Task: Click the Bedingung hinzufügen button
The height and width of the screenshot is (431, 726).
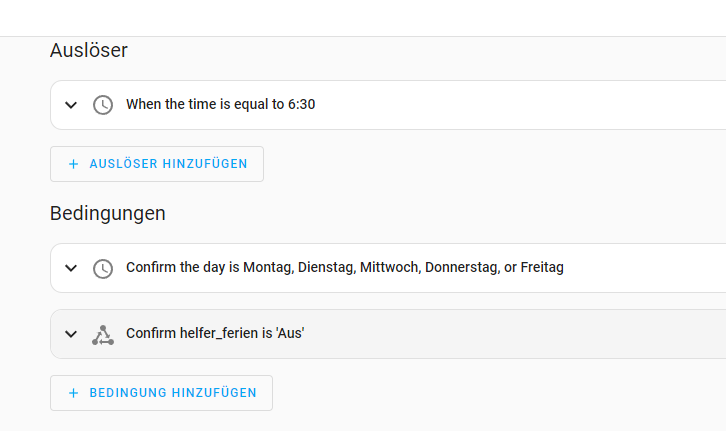Action: (162, 393)
